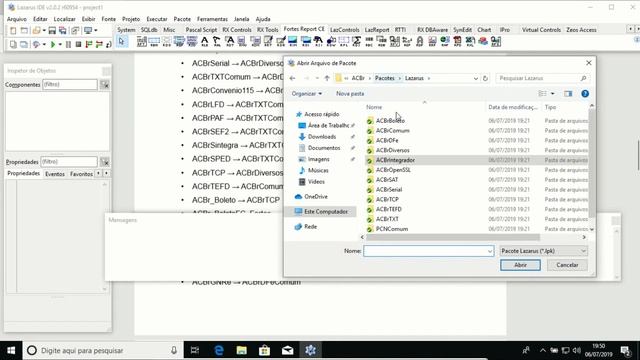This screenshot has width=640, height=360.
Task: Open Microsoft Edge from taskbar
Action: coord(219,350)
